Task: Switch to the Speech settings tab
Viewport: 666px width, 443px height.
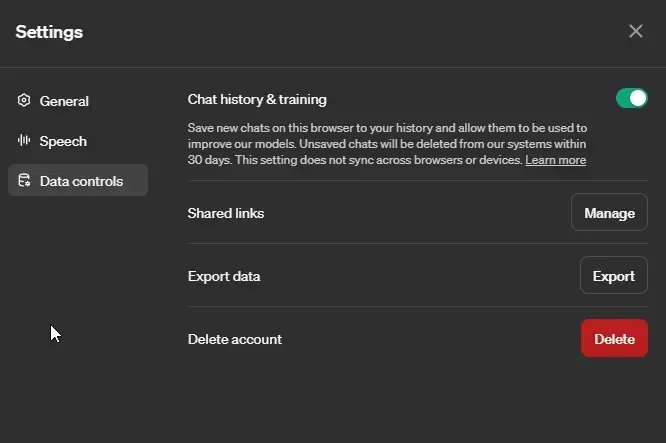Action: pos(63,141)
